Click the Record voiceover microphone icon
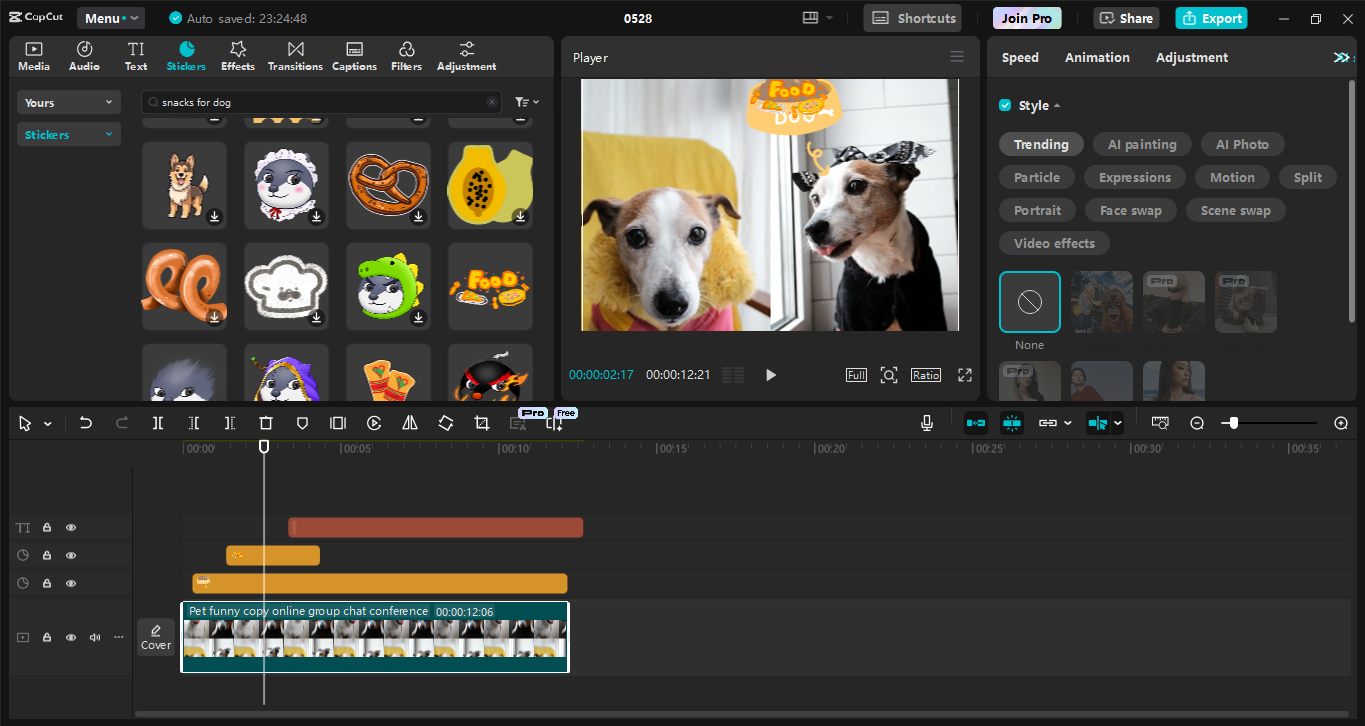 (x=926, y=422)
